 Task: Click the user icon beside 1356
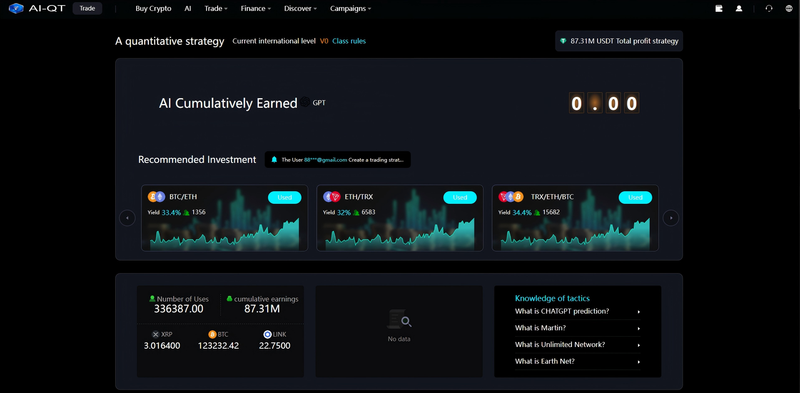[x=187, y=212]
